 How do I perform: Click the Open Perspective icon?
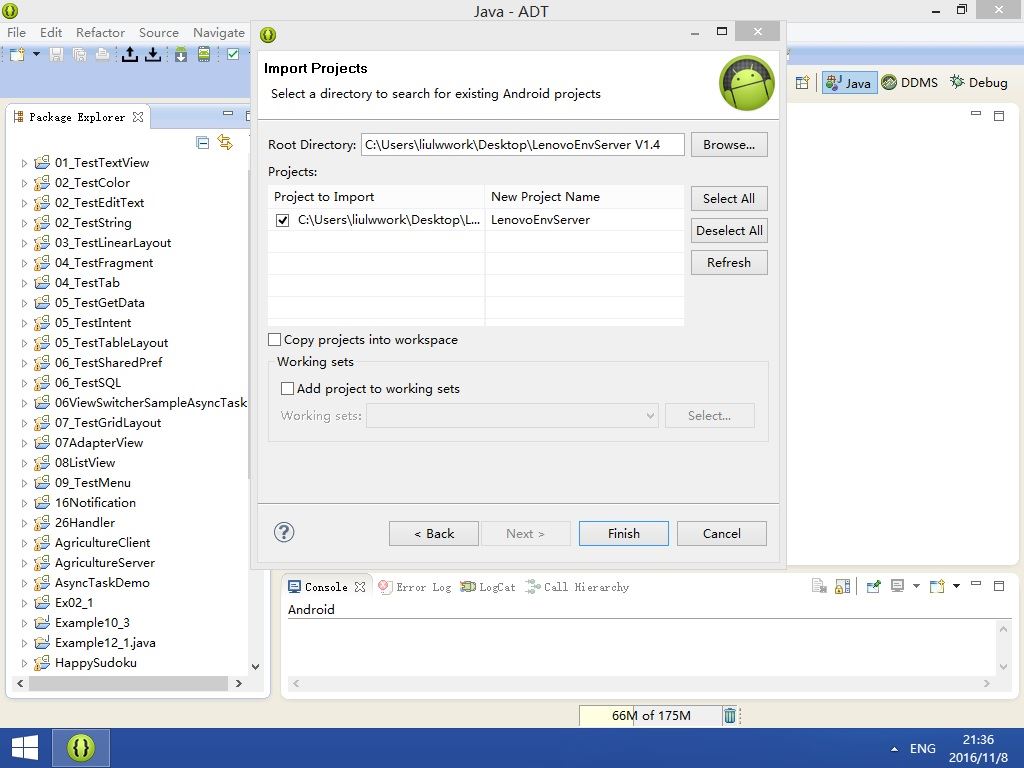[x=803, y=82]
